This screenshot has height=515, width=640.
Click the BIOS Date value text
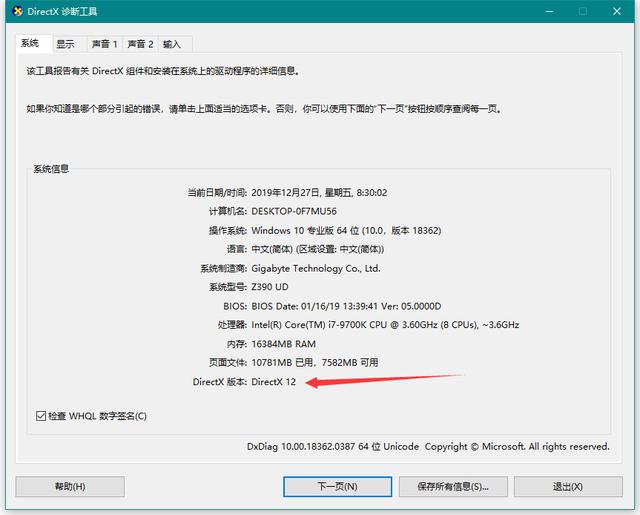click(x=346, y=306)
